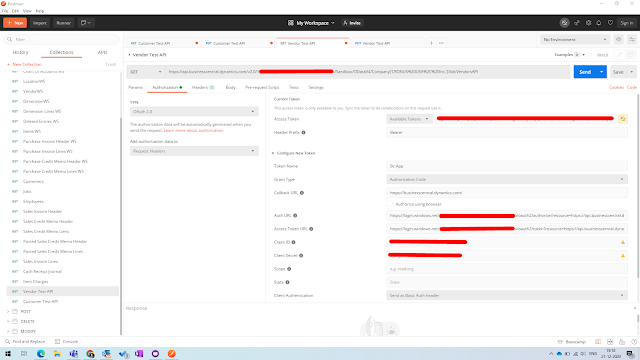Click the Token Name input field
This screenshot has height=360, width=640.
(x=507, y=166)
